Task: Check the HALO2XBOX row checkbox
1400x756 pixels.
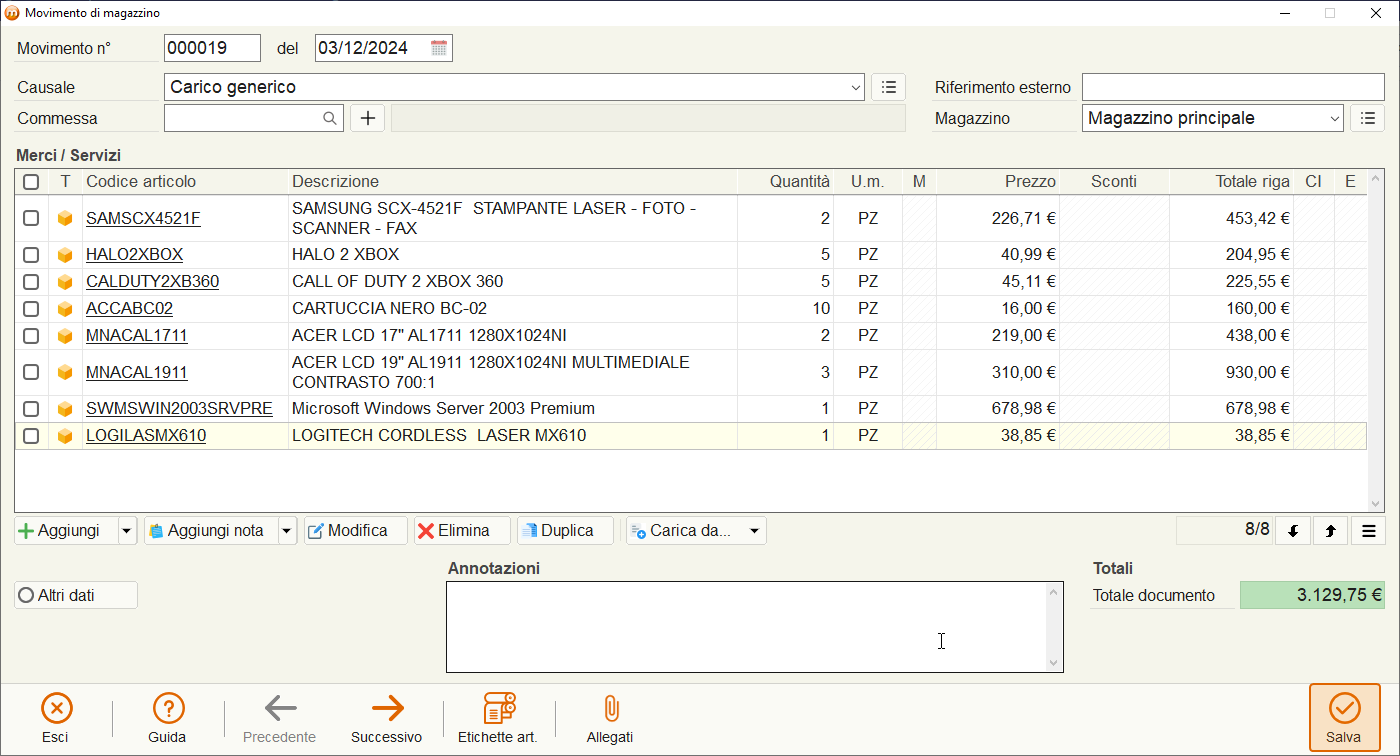Action: [31, 255]
